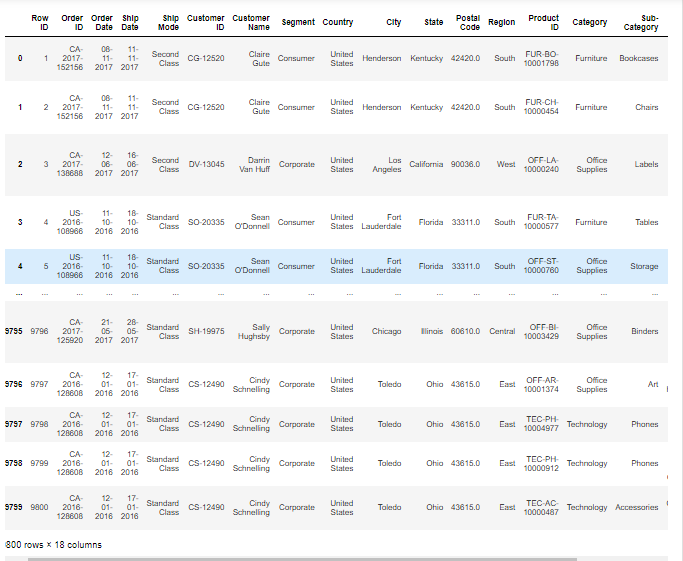This screenshot has height=561, width=683.
Task: Click the 'Art' sub-category cell
Action: [653, 384]
